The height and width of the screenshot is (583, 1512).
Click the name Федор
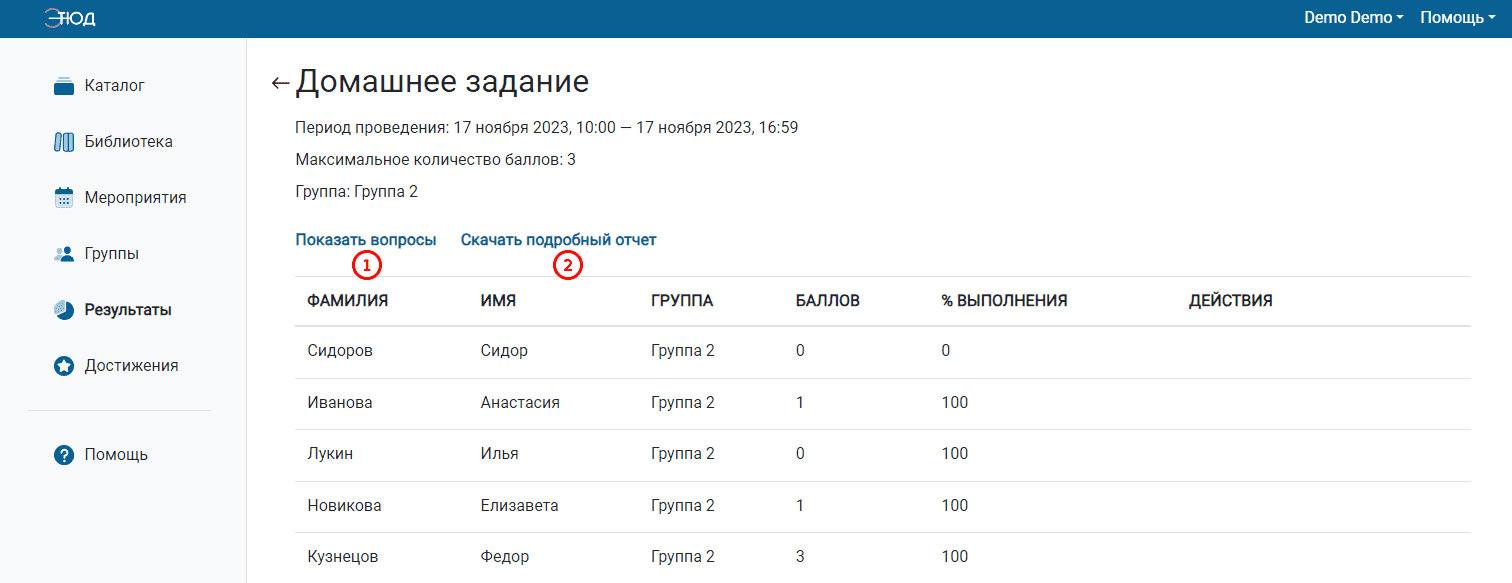505,557
